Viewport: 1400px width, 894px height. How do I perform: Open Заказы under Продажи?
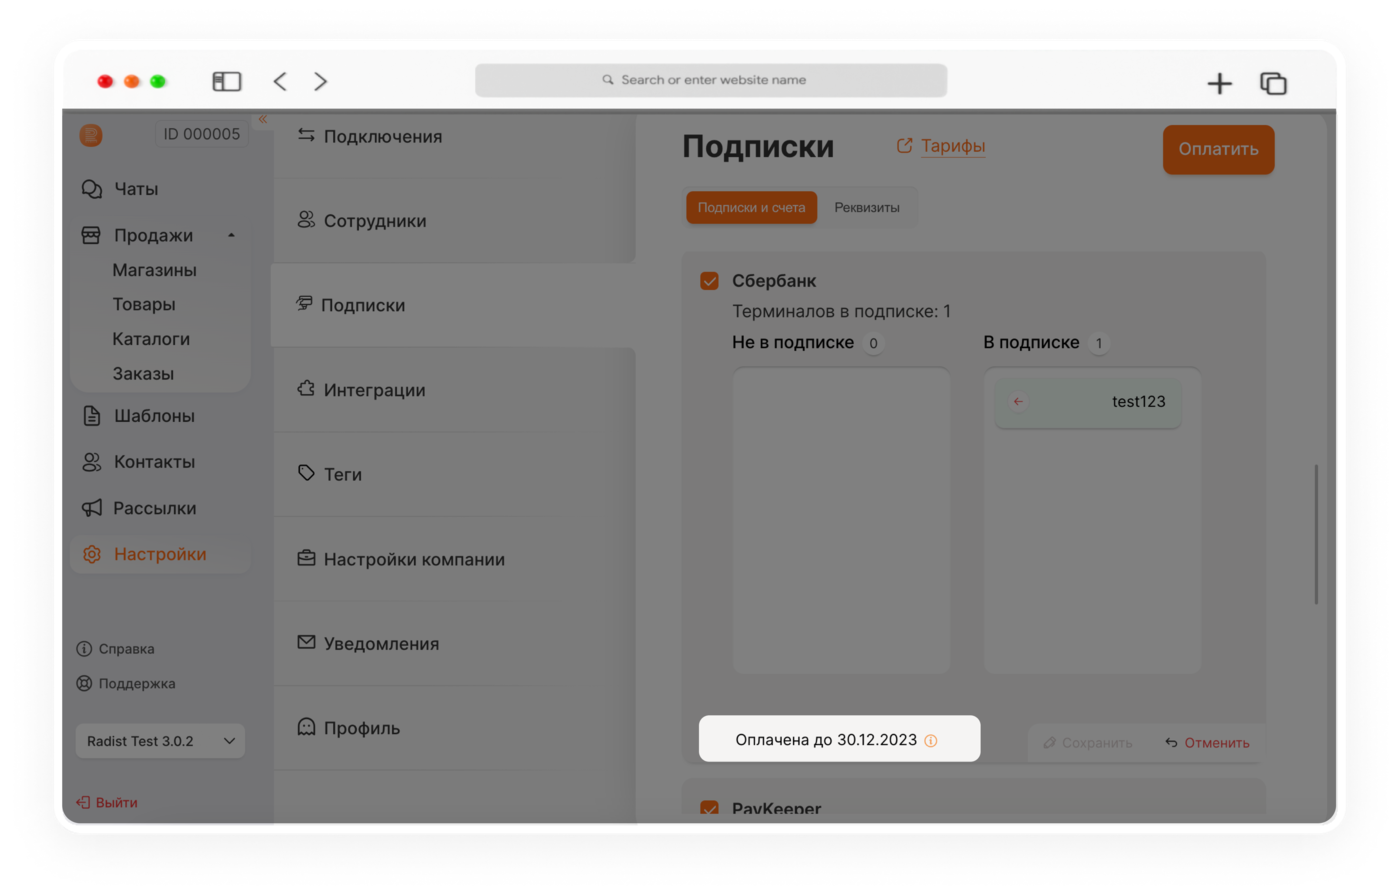coord(143,373)
